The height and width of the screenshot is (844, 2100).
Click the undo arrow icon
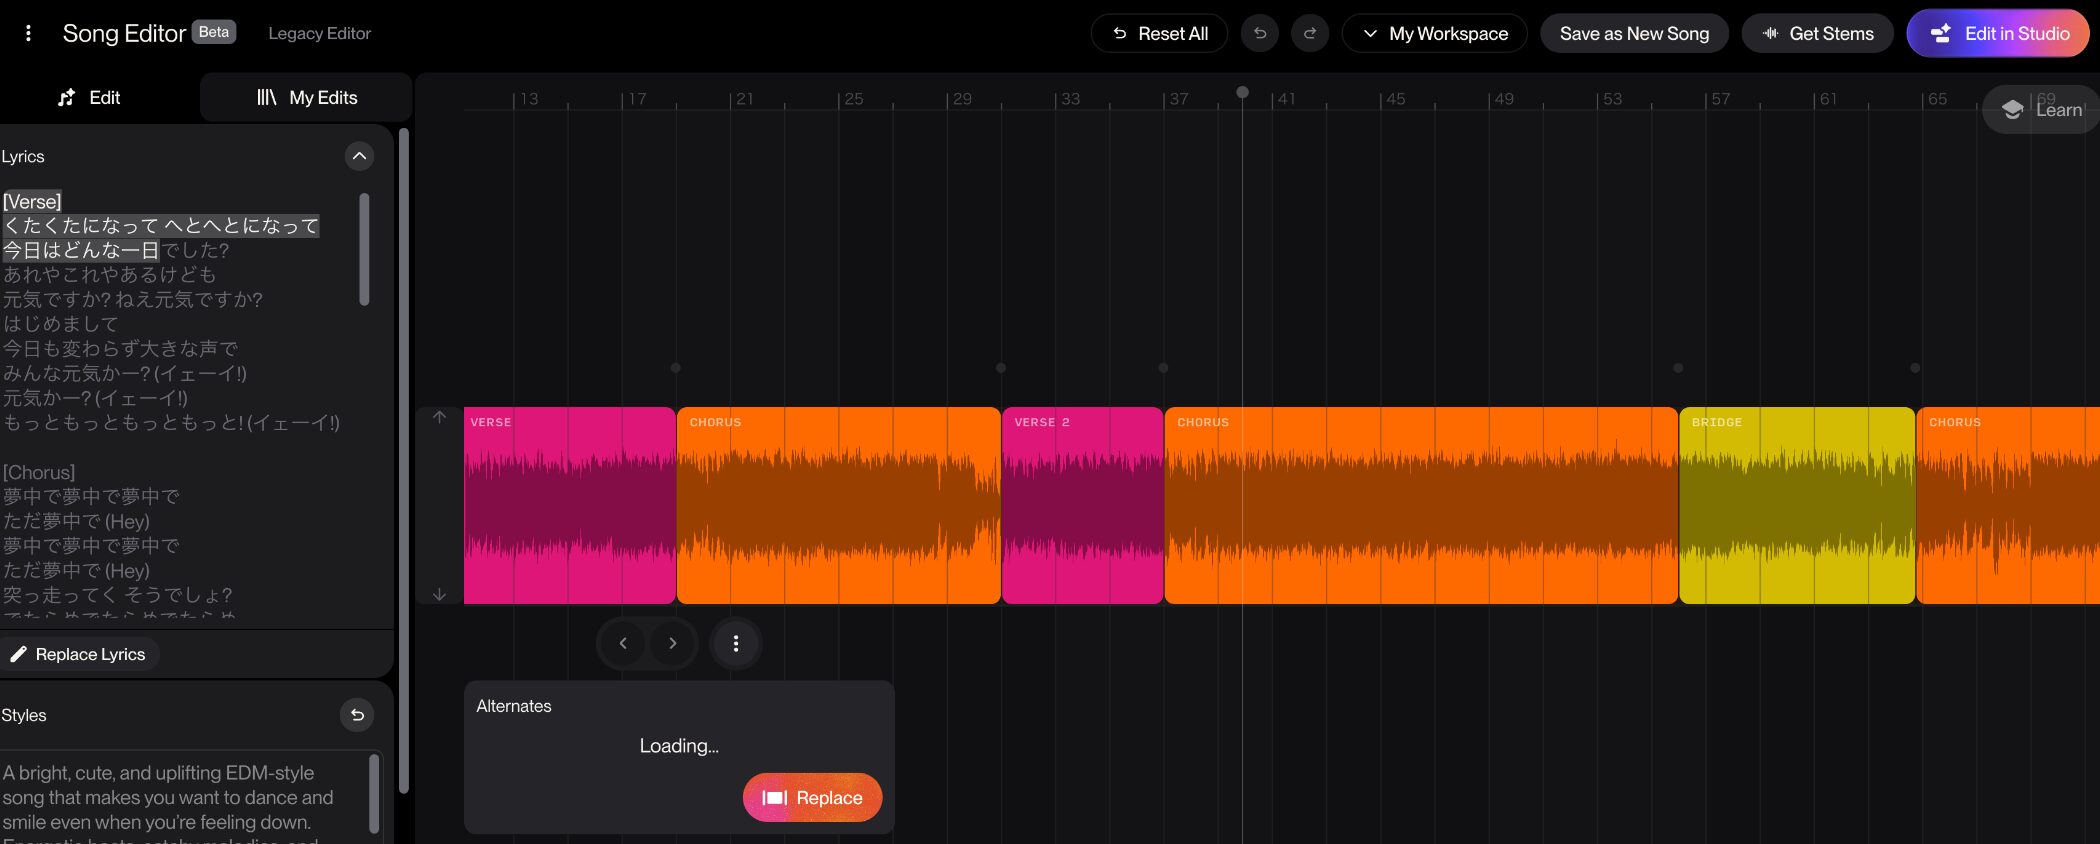pyautogui.click(x=1260, y=33)
